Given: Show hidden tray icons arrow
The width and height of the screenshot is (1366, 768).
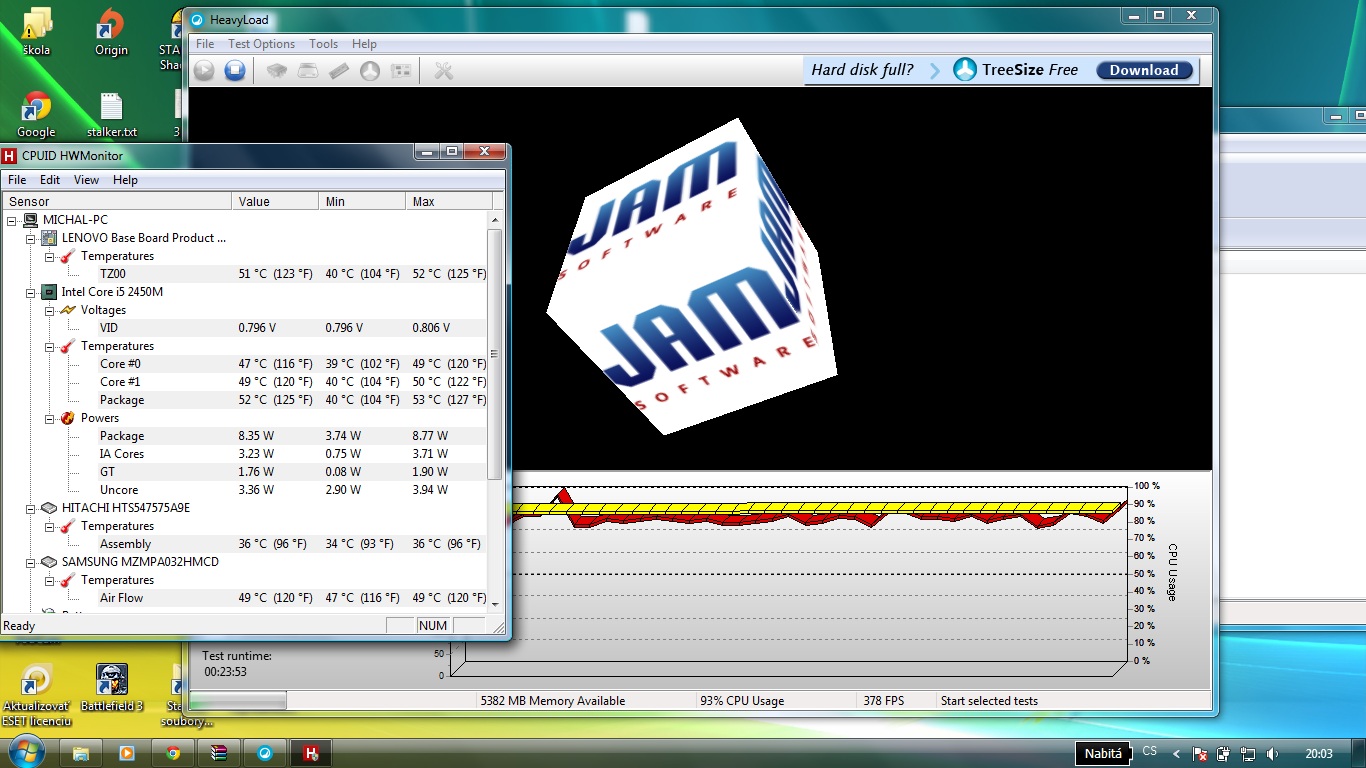Looking at the screenshot, I should [1176, 753].
